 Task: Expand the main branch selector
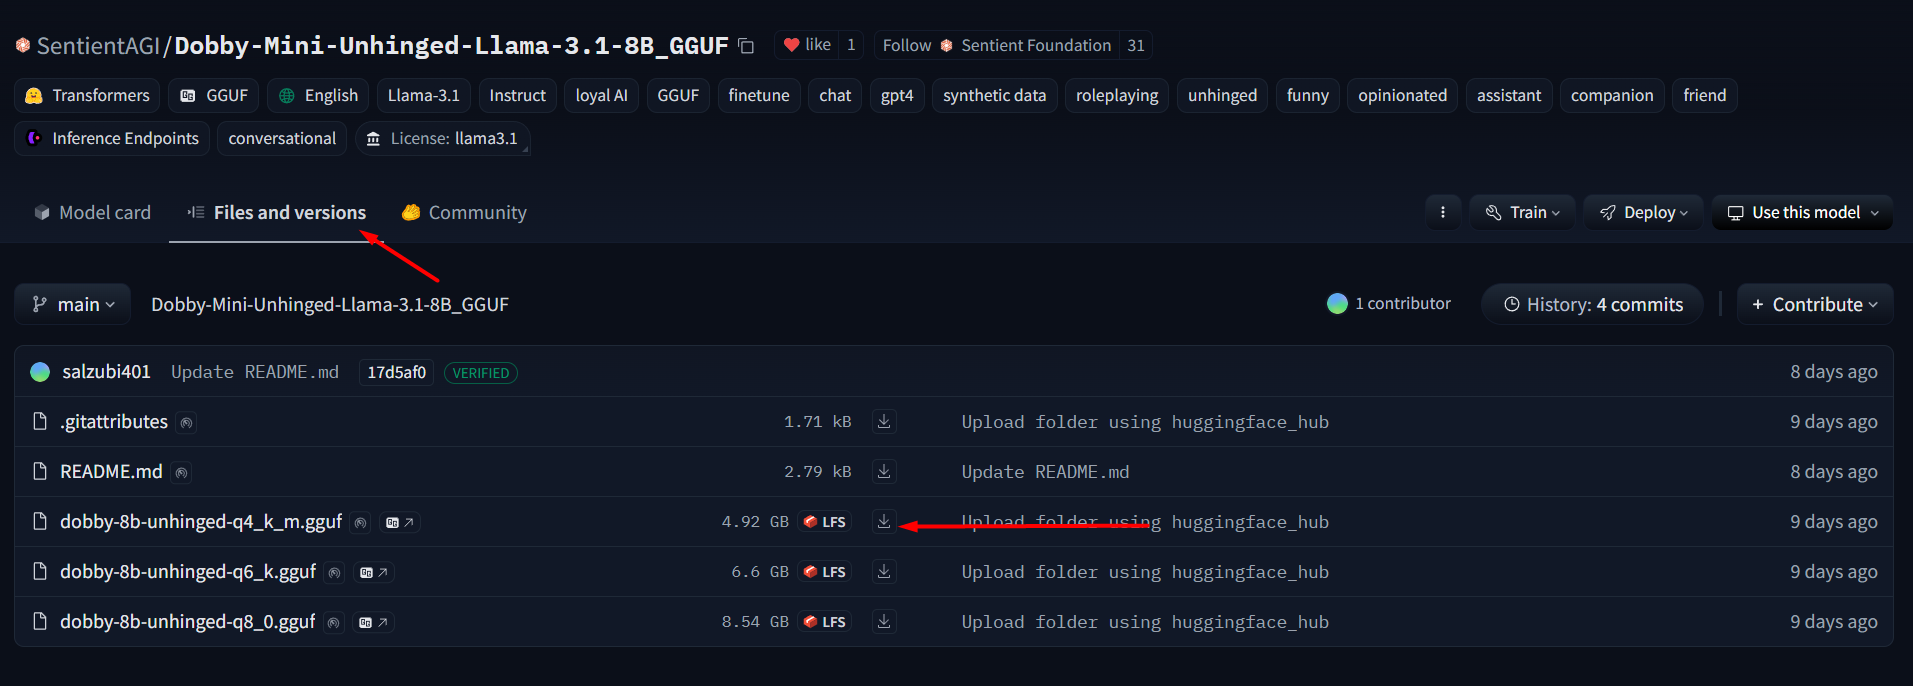73,304
